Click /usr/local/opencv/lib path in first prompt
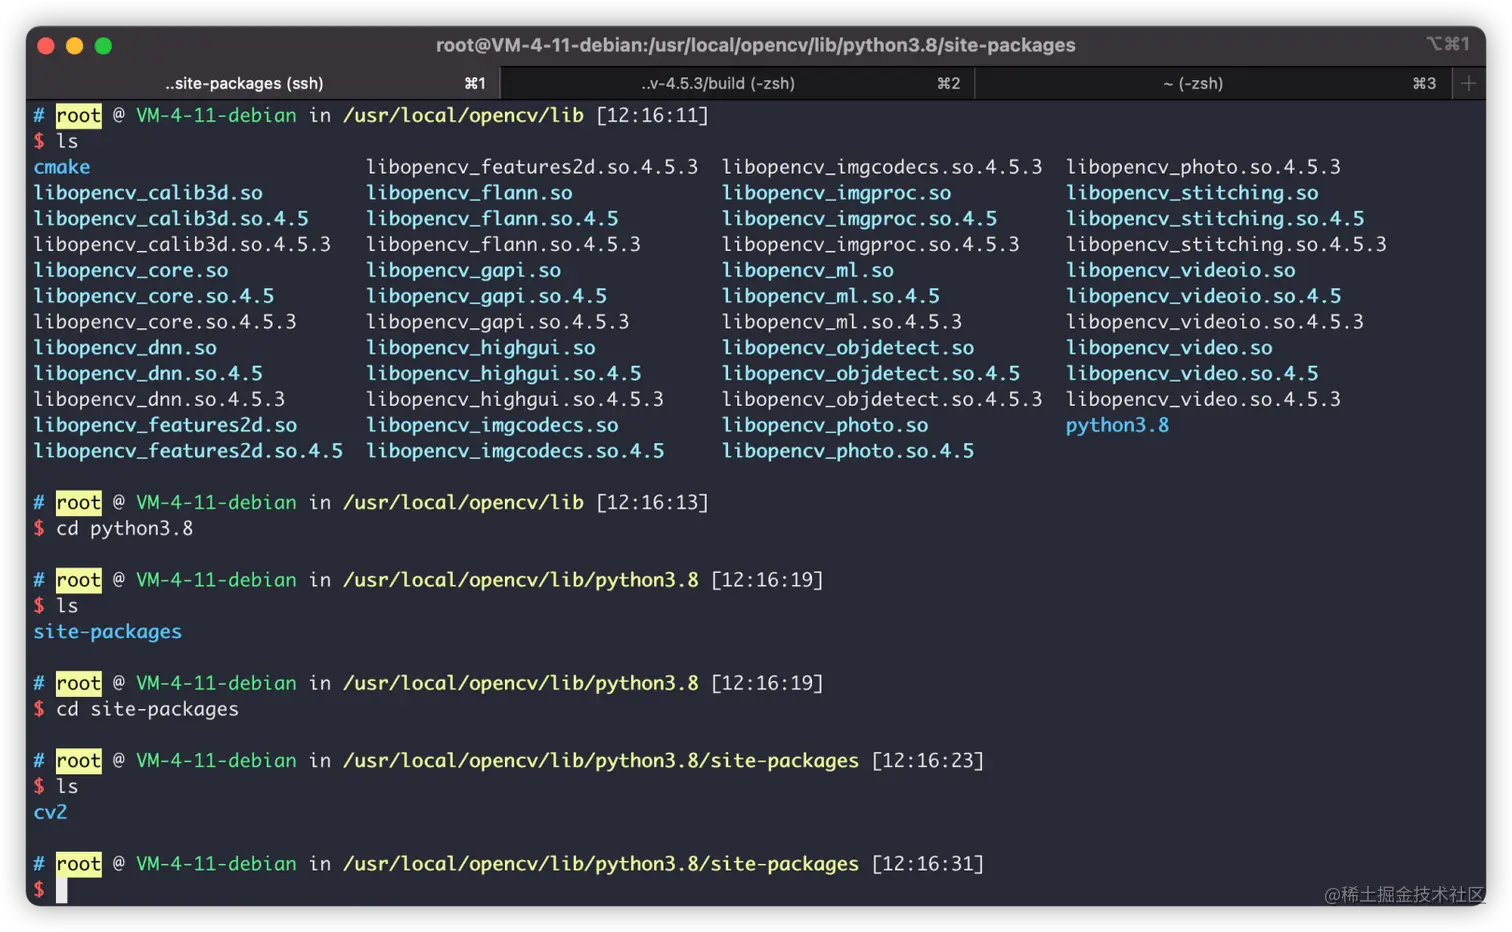 pyautogui.click(x=463, y=115)
